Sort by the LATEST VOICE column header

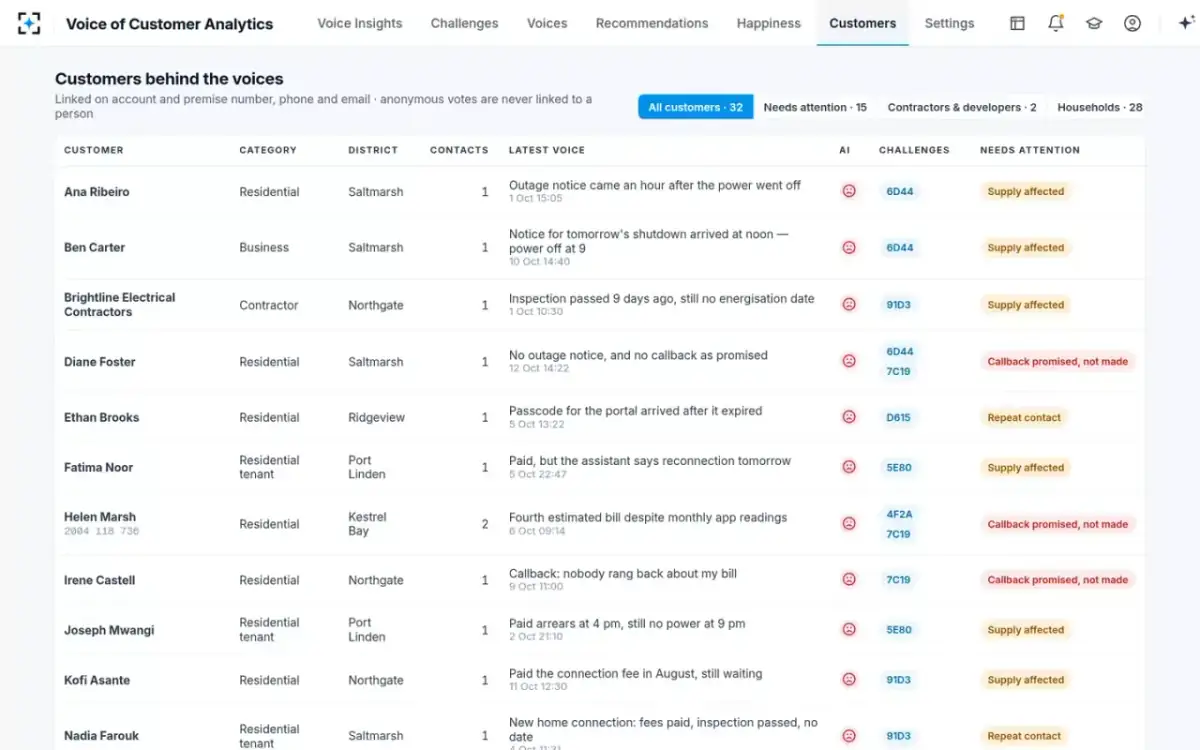click(x=547, y=150)
